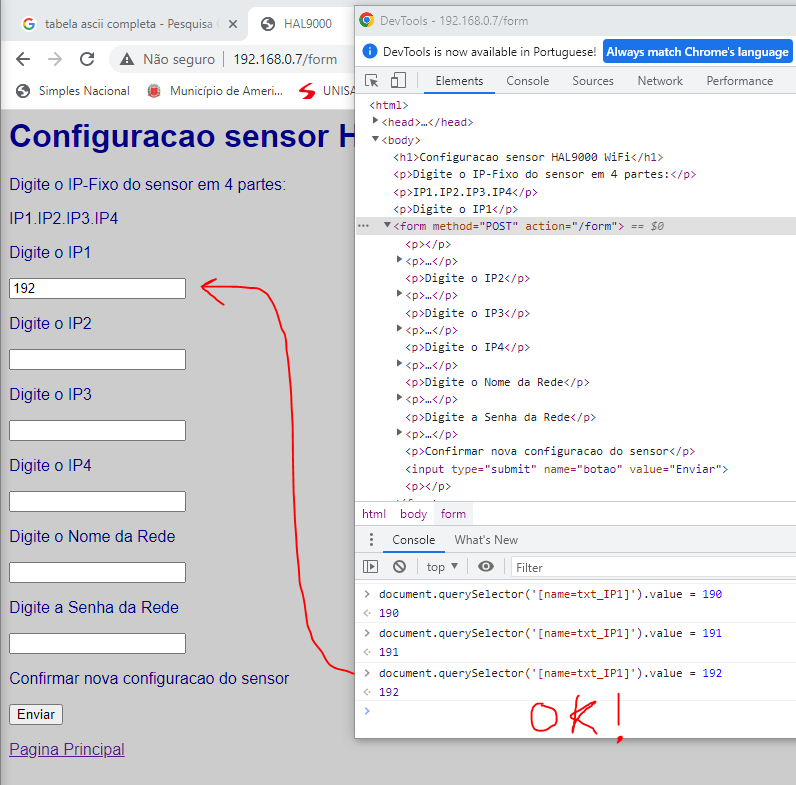
Task: Click the Senha da Rede input field
Action: [97, 644]
